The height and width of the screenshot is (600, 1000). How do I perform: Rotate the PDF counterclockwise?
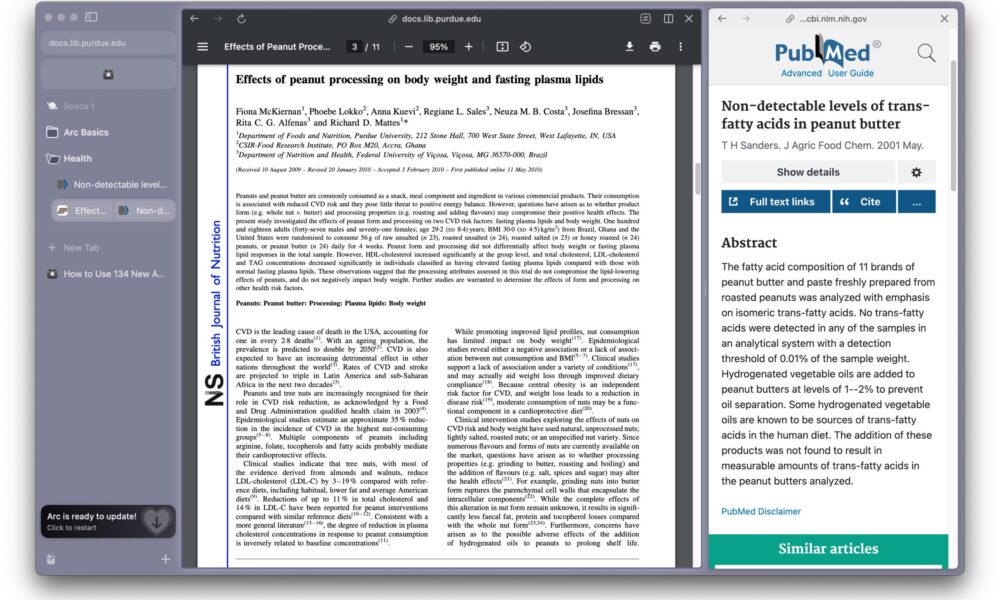point(526,47)
